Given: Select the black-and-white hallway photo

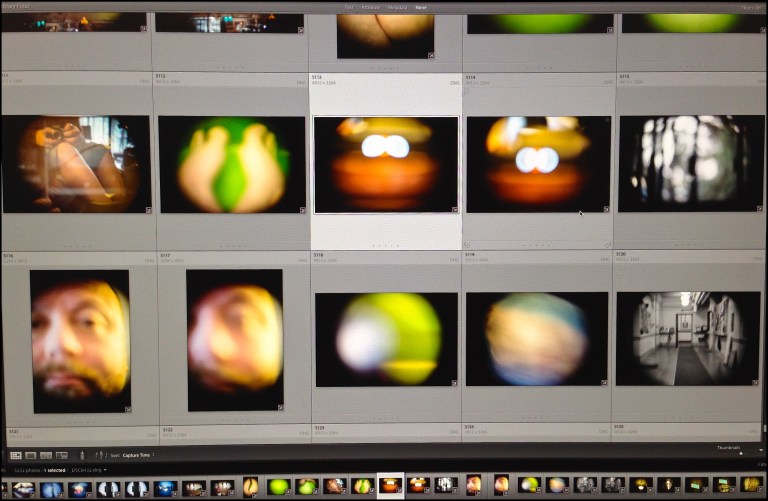Looking at the screenshot, I should [688, 338].
